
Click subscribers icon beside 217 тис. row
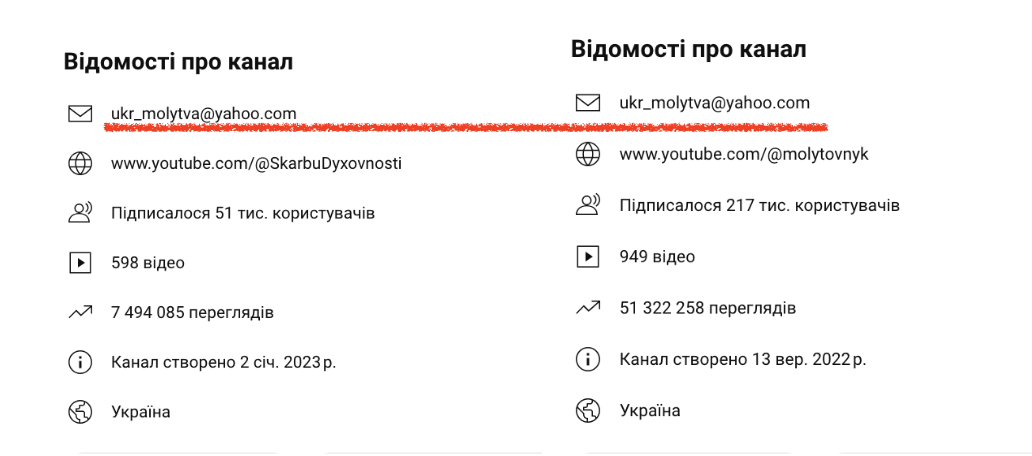point(588,205)
